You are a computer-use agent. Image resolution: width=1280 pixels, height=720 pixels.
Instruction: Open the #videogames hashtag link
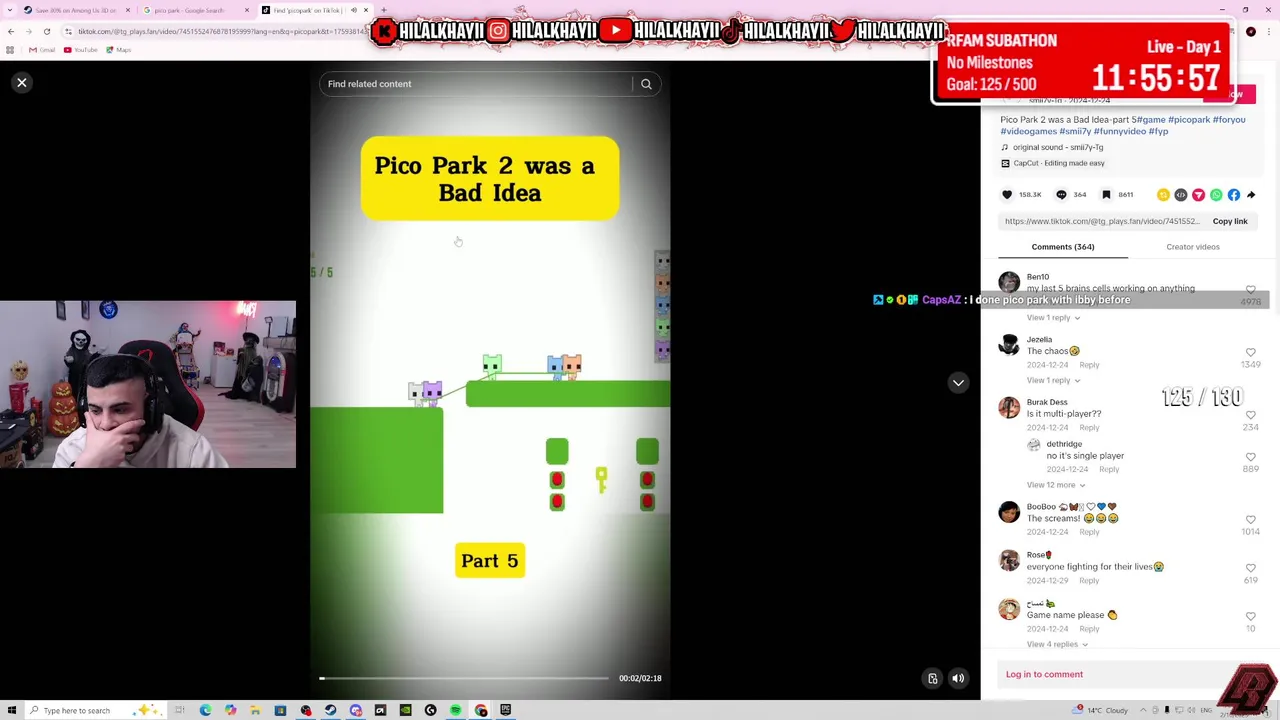1028,131
